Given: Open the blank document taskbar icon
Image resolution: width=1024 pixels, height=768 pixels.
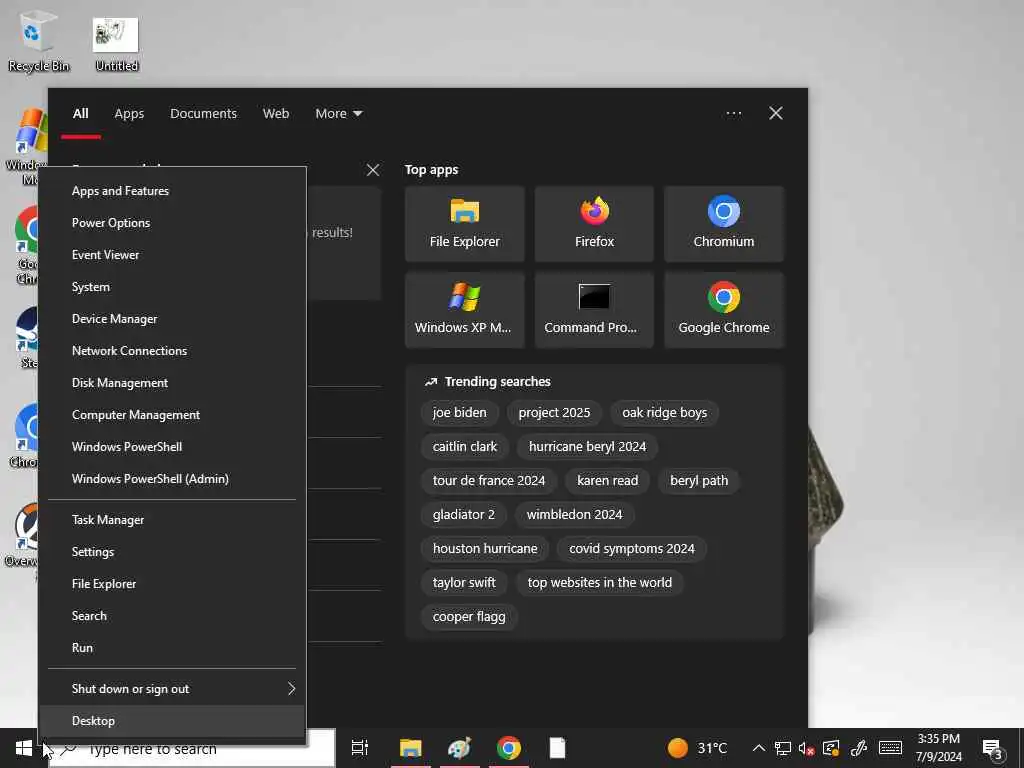Looking at the screenshot, I should point(557,748).
